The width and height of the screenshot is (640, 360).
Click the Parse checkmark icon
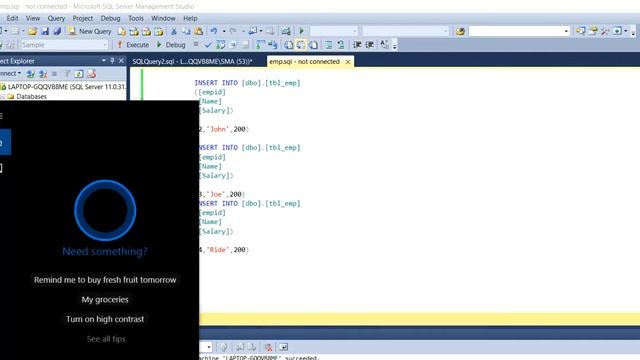(x=208, y=45)
